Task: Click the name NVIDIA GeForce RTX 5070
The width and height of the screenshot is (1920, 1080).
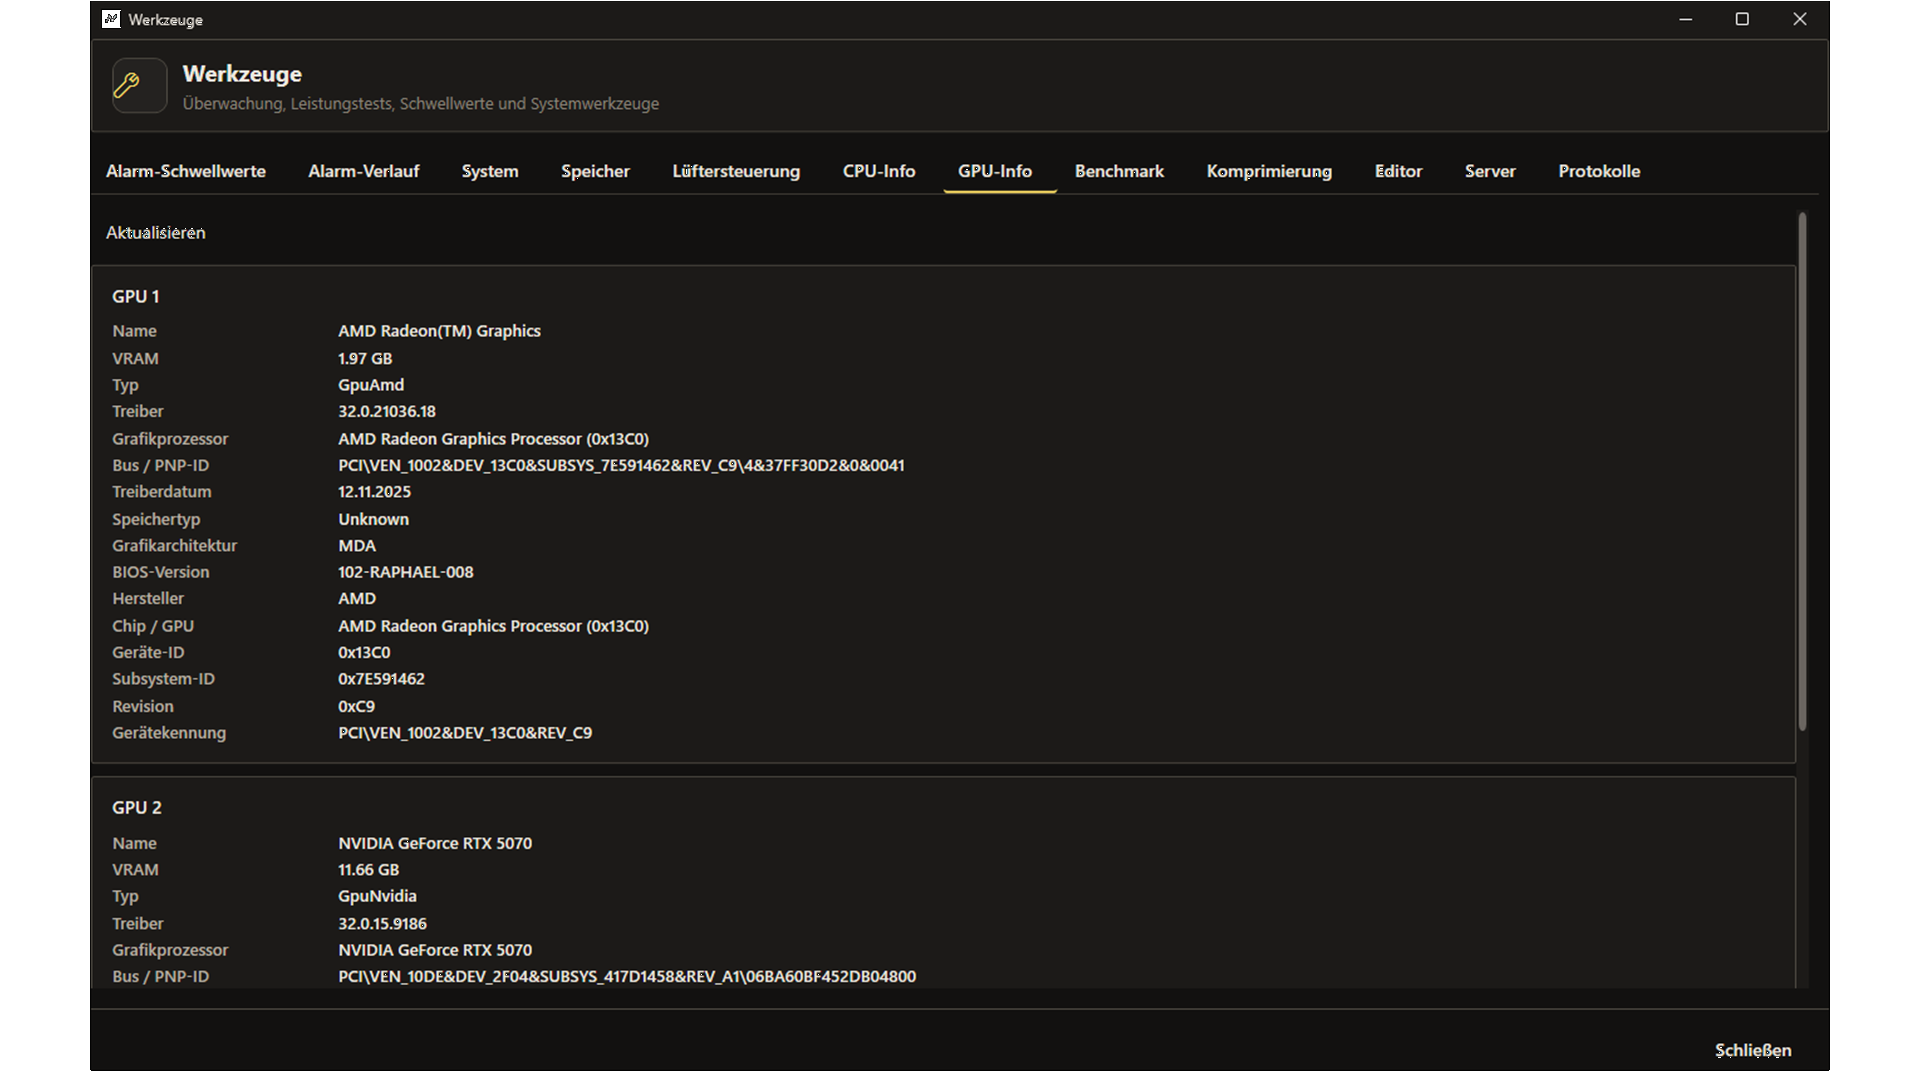Action: tap(435, 843)
